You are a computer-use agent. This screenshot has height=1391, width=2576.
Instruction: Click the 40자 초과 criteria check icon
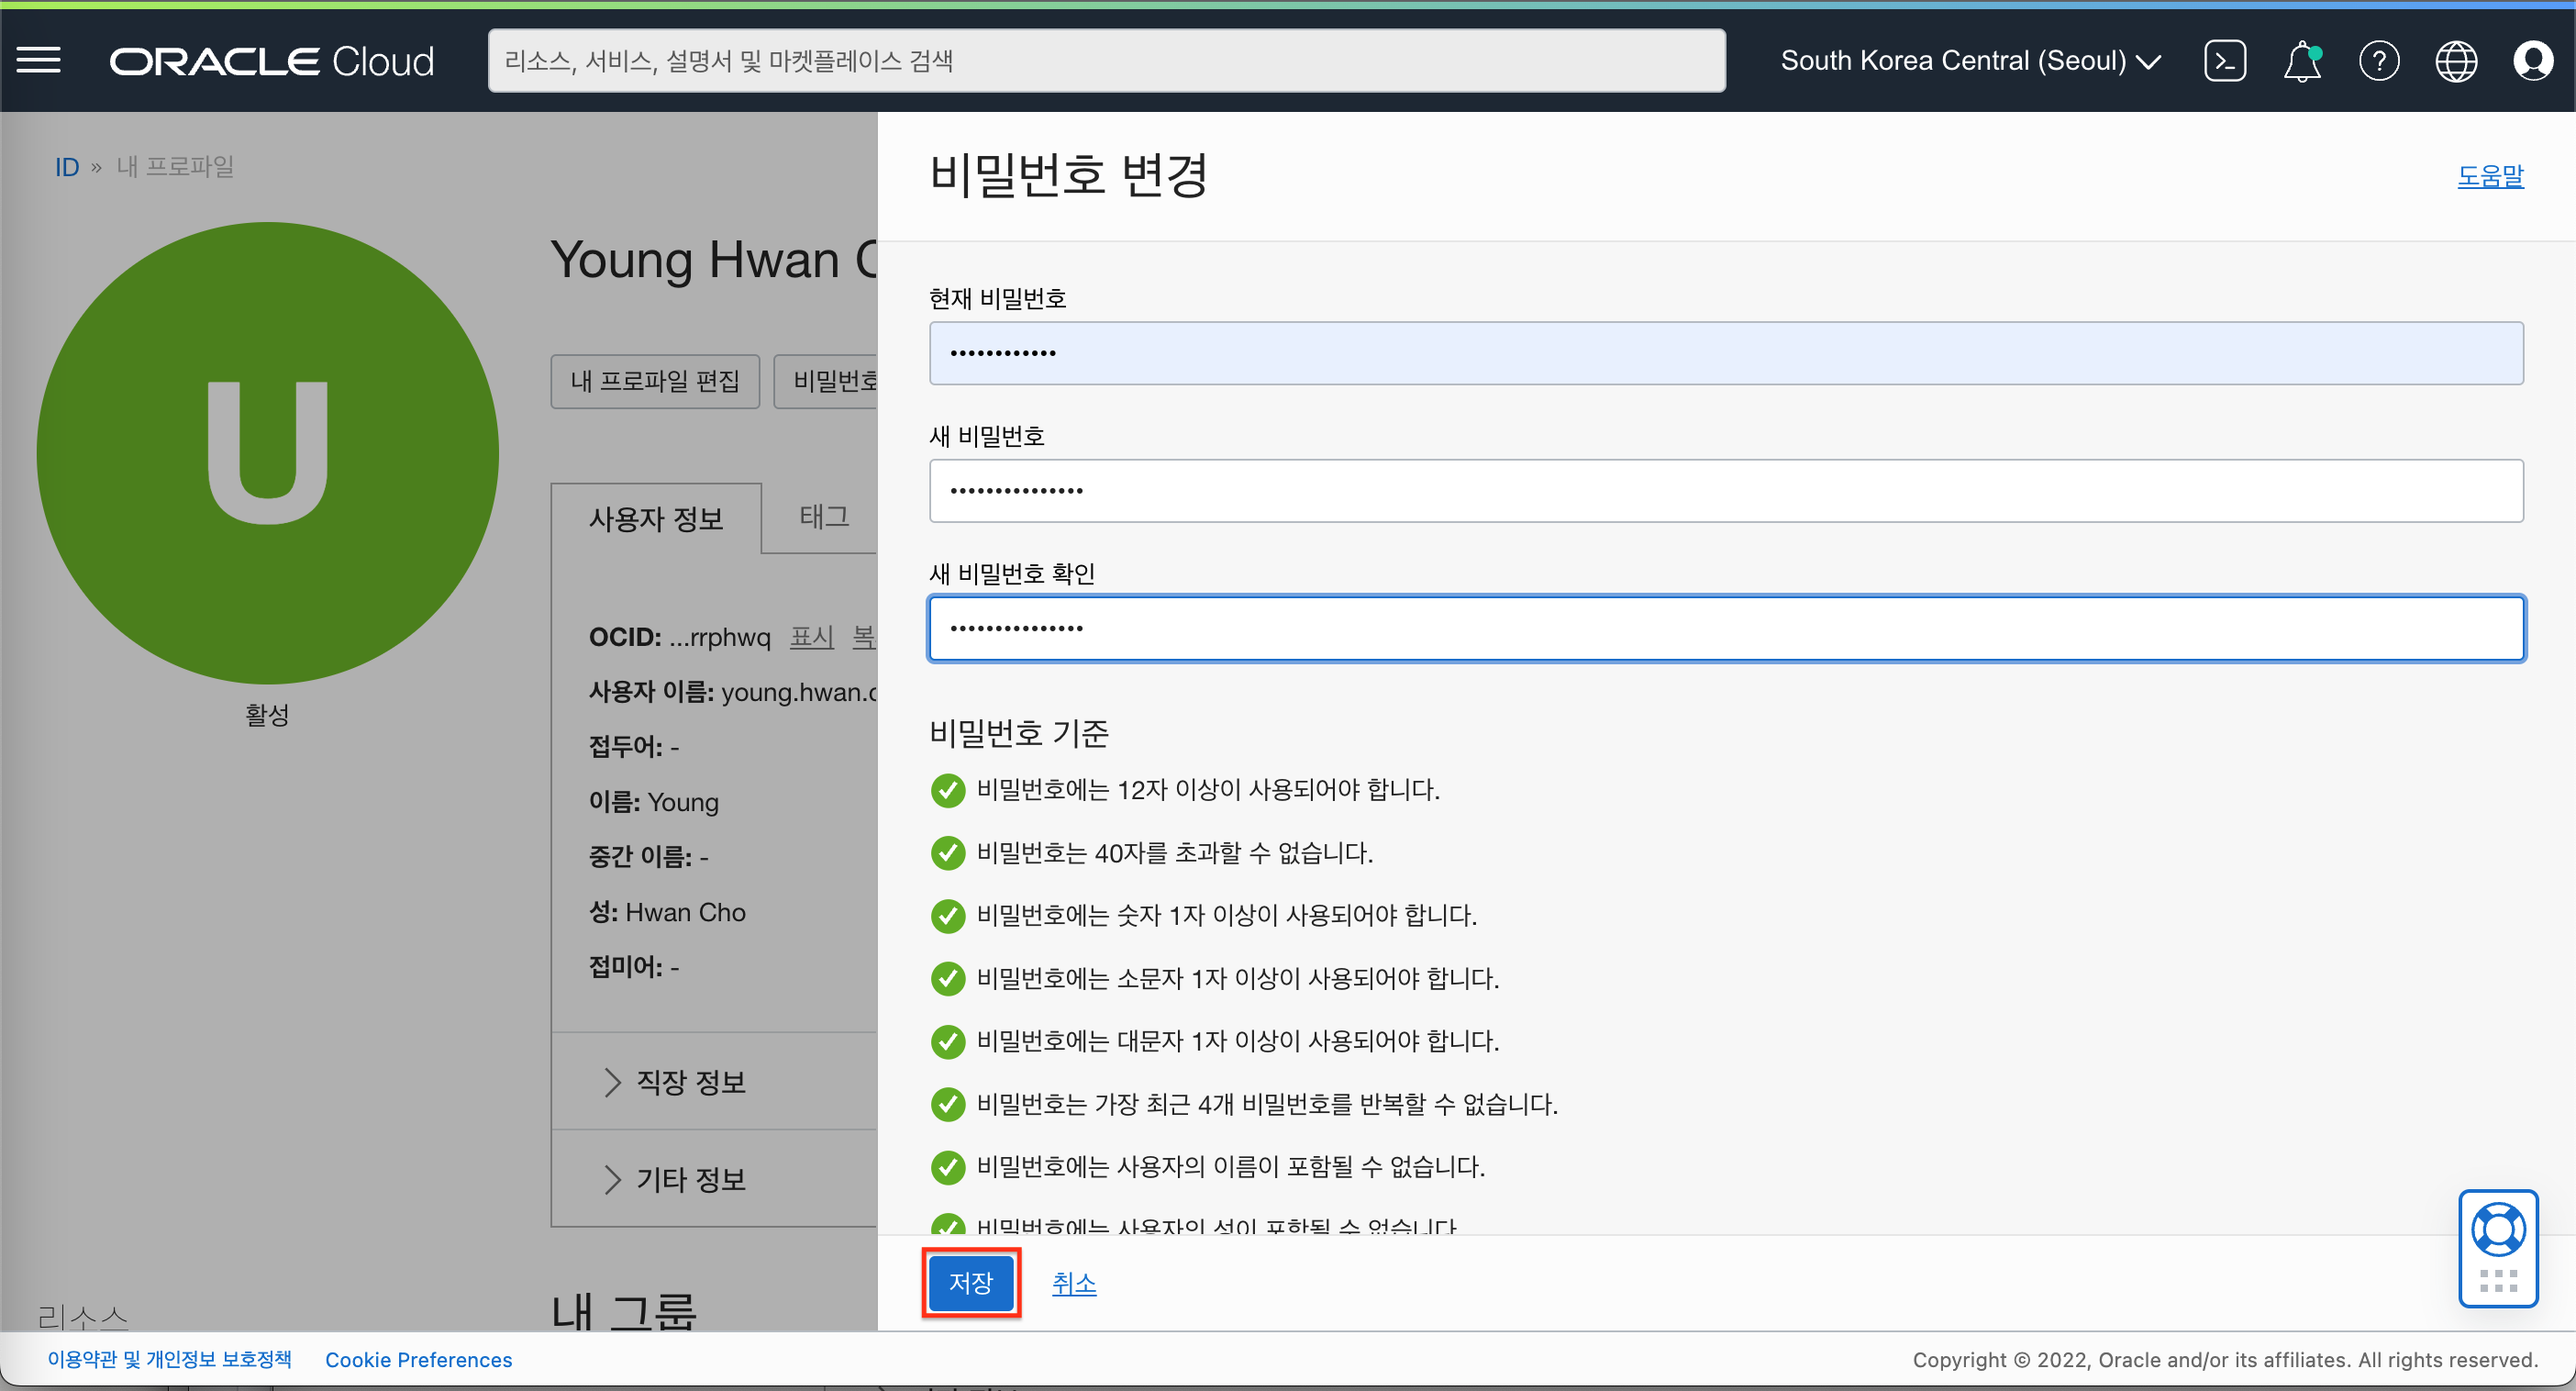pos(947,853)
